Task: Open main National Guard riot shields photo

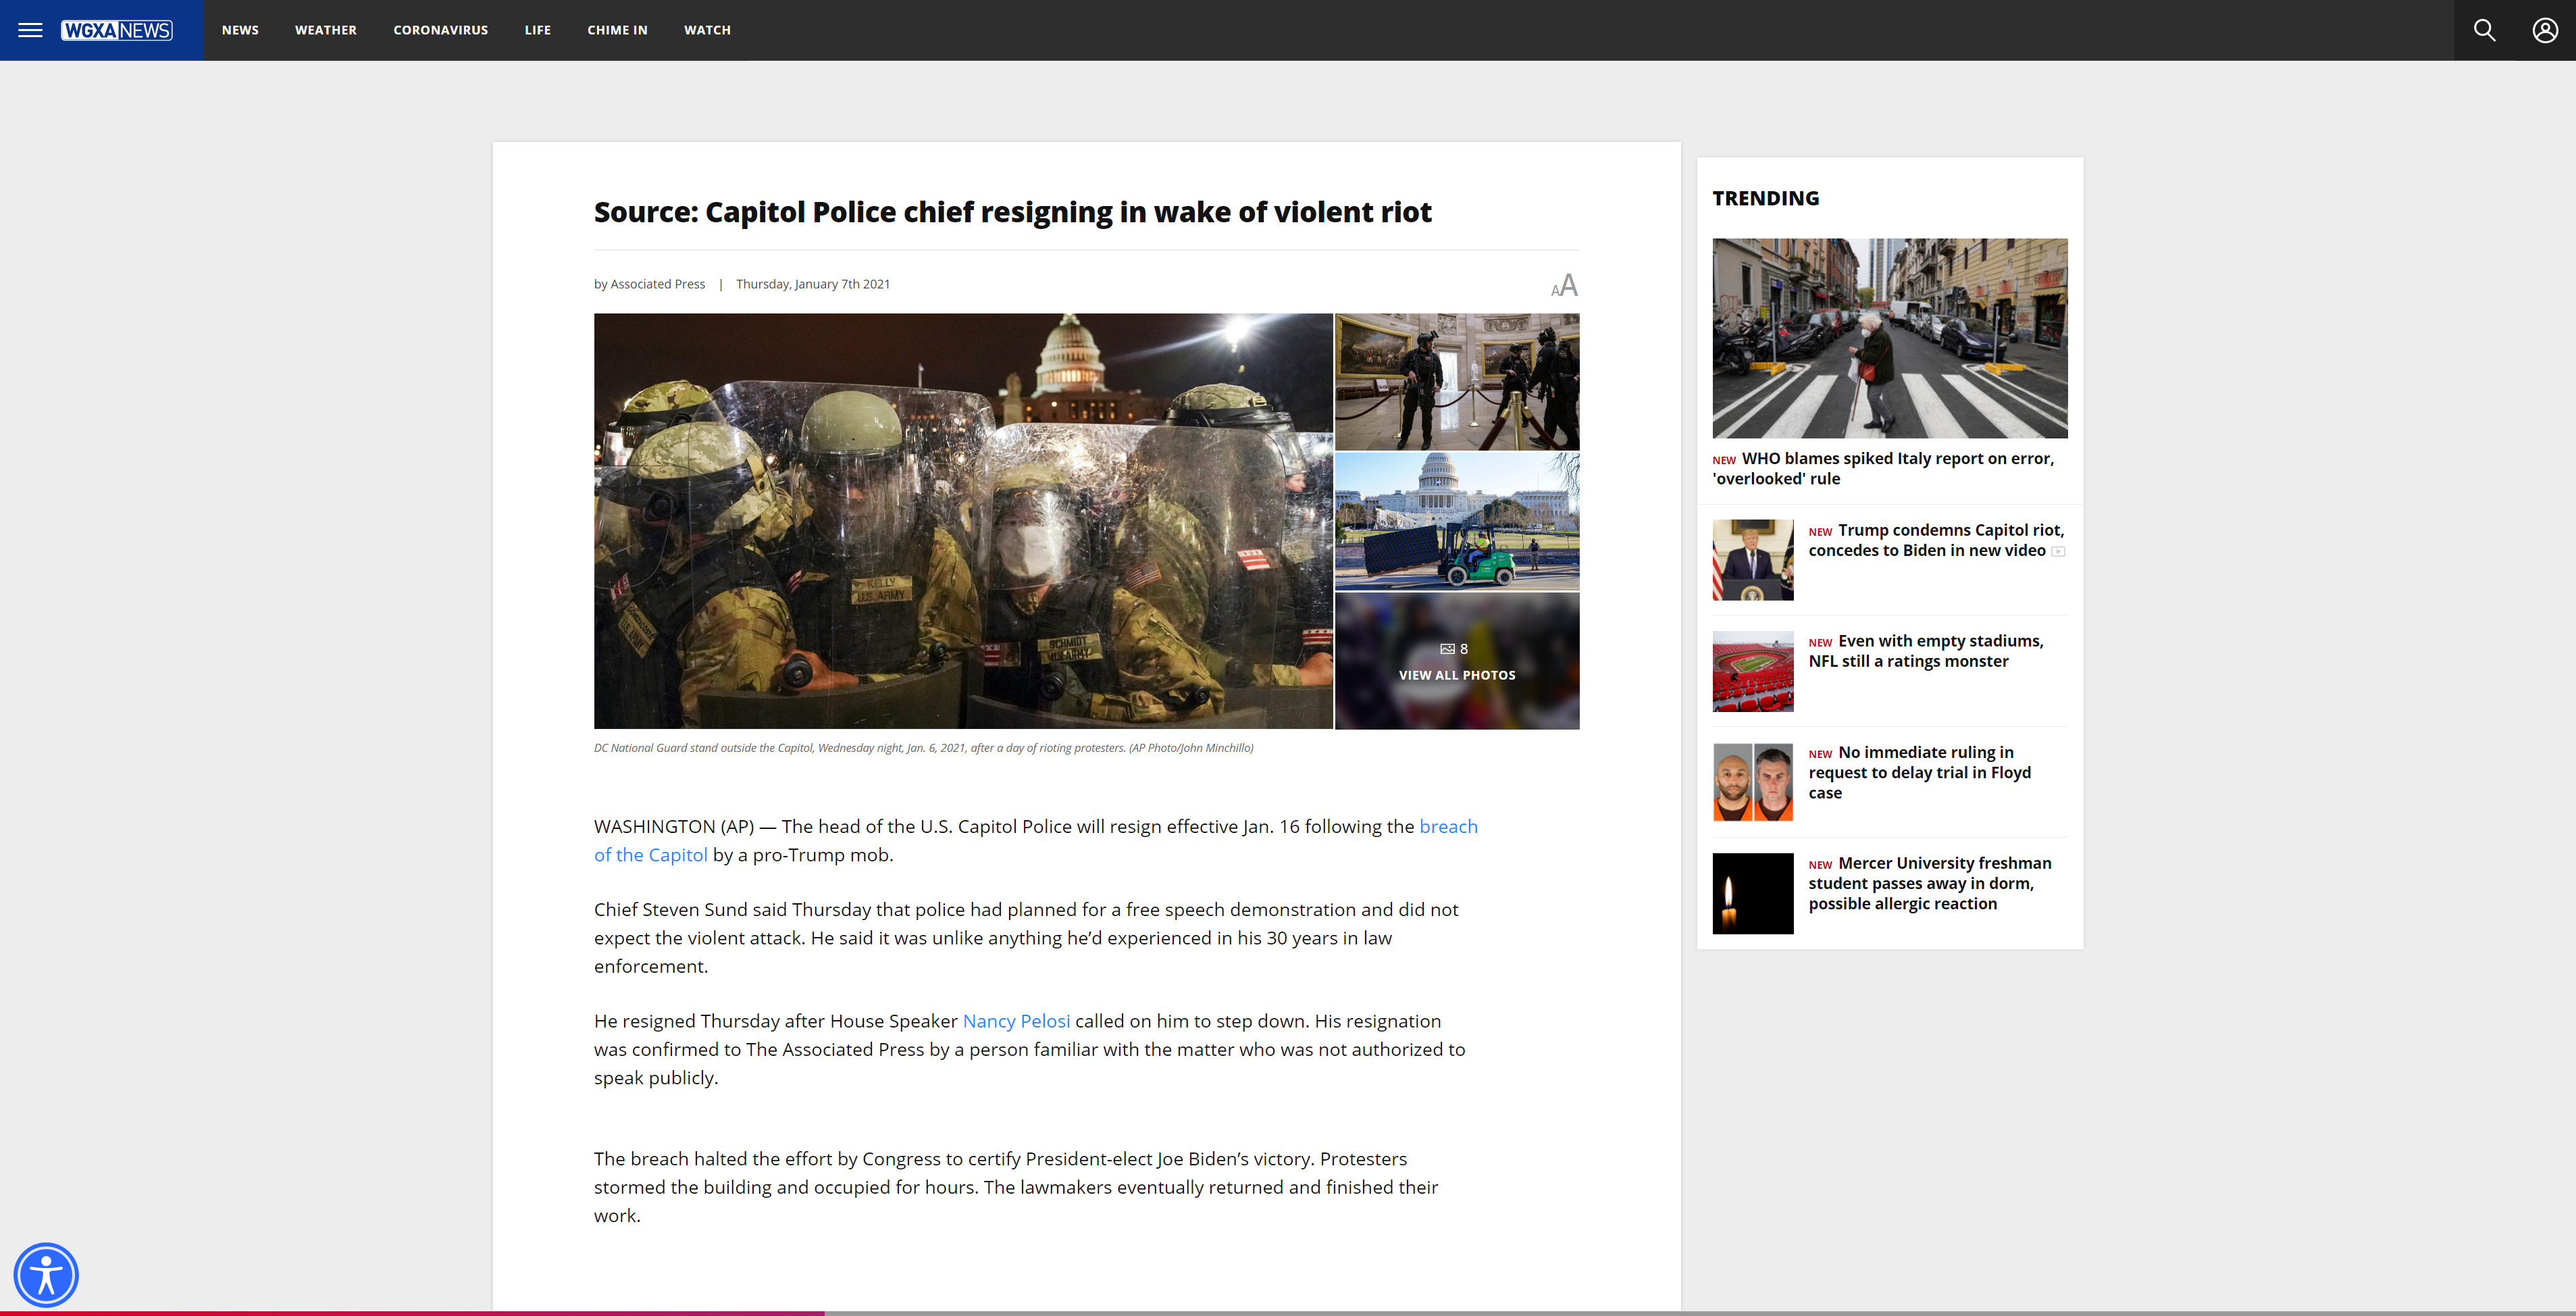Action: [963, 521]
